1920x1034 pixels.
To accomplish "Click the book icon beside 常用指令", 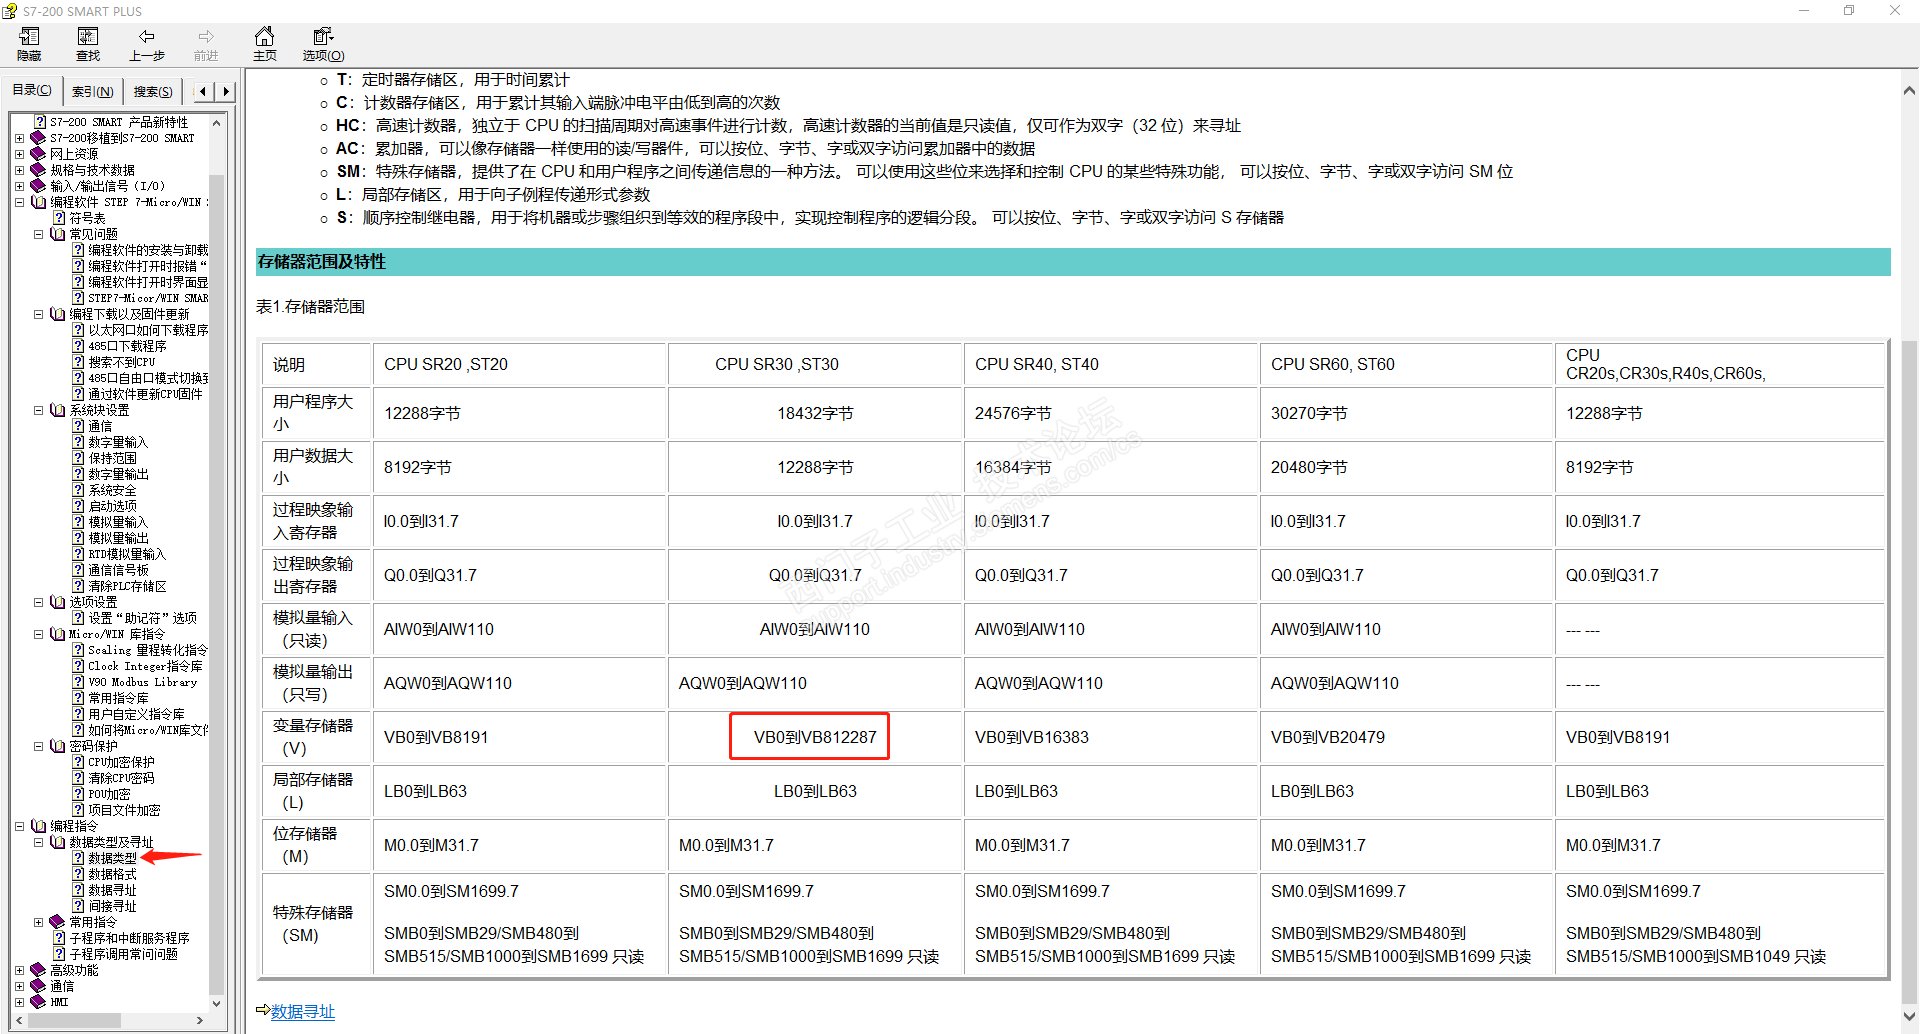I will click(x=58, y=922).
